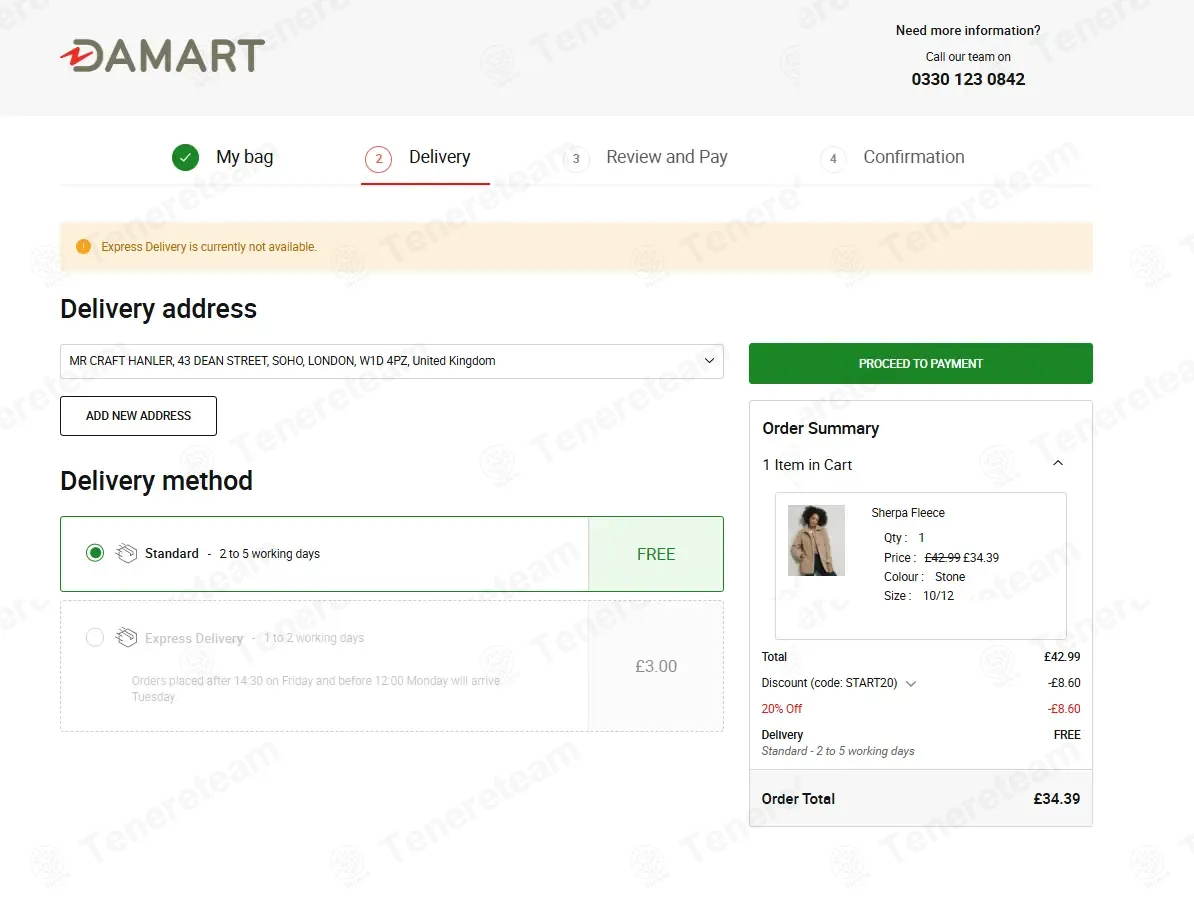This screenshot has height=899, width=1194.
Task: Click the Delivery method heading
Action: [156, 481]
